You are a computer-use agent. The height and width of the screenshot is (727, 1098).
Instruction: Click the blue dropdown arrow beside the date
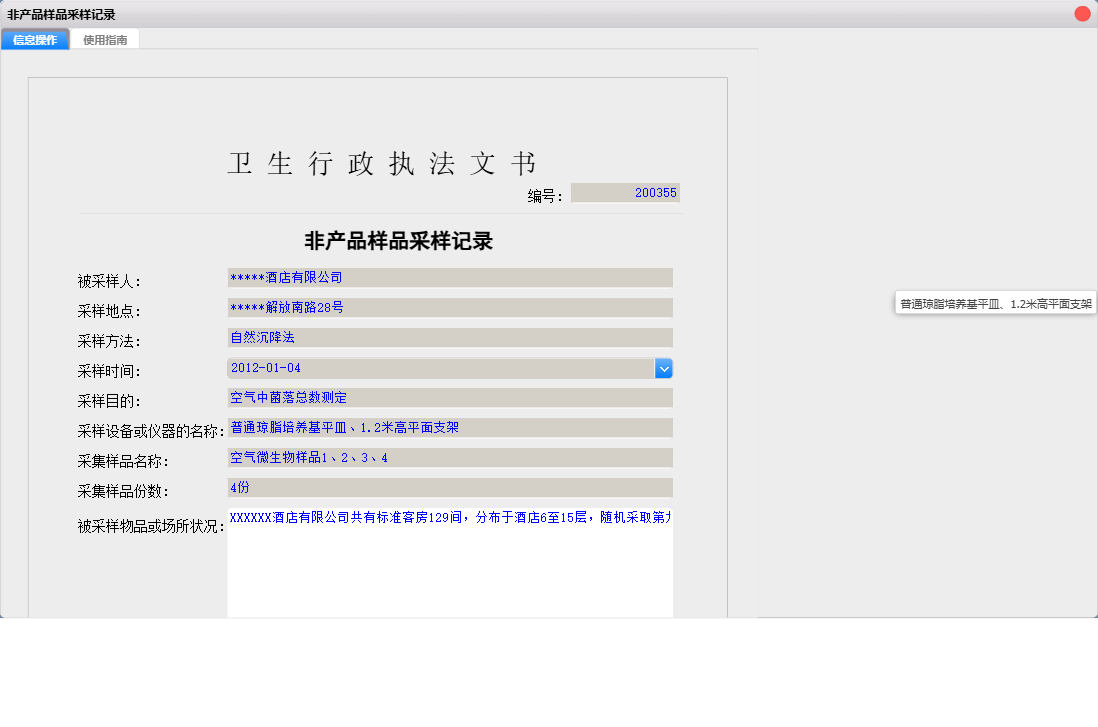coord(663,368)
